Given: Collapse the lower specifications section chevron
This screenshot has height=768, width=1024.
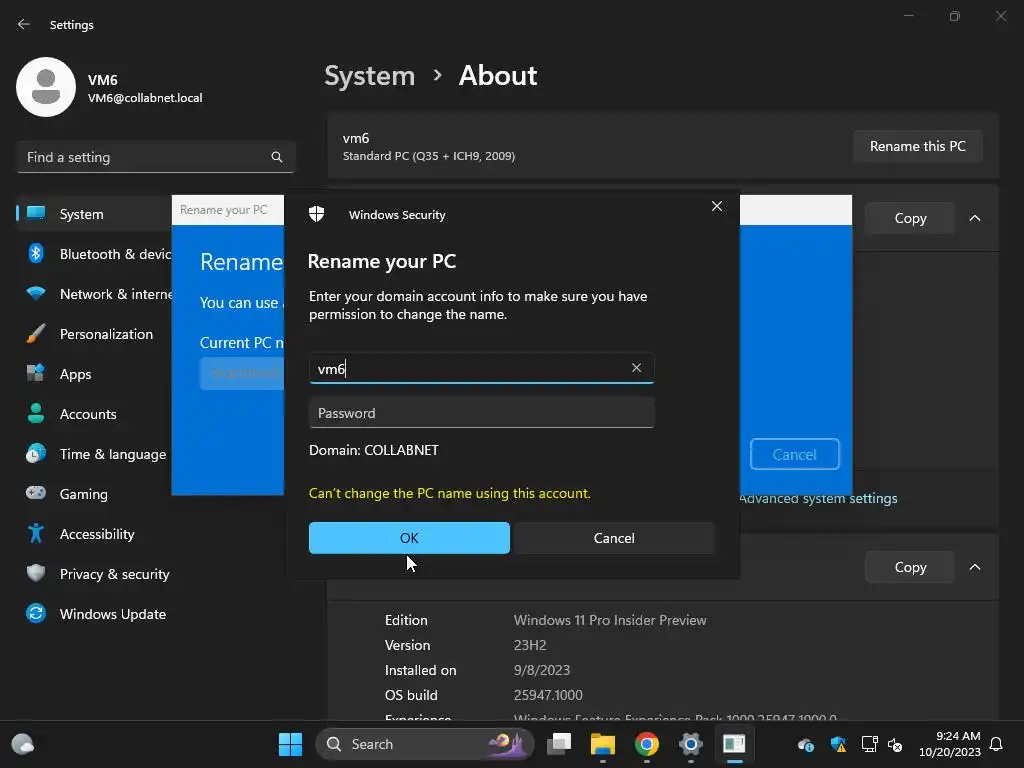Looking at the screenshot, I should 975,567.
